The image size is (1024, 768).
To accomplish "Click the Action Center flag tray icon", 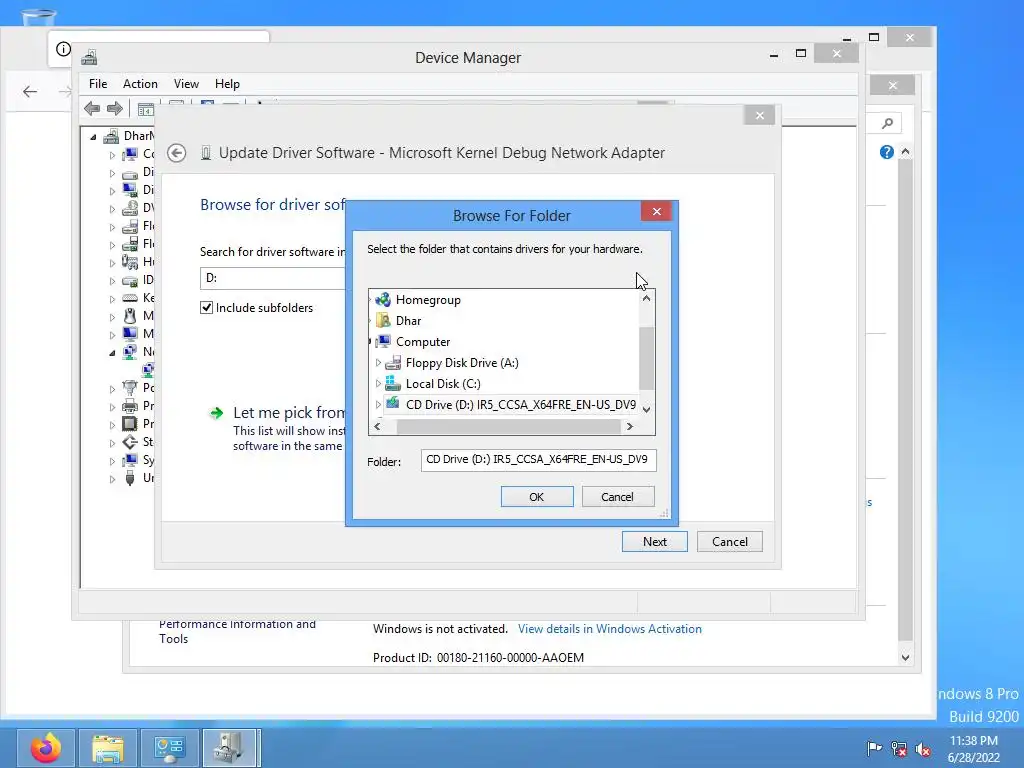I will click(x=874, y=749).
